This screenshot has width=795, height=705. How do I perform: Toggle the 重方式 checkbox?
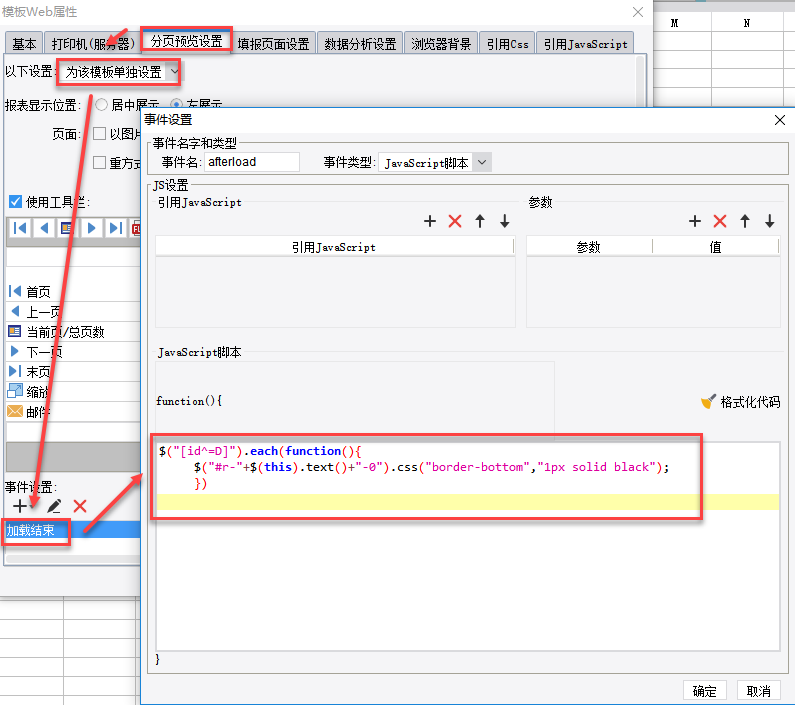tap(99, 163)
